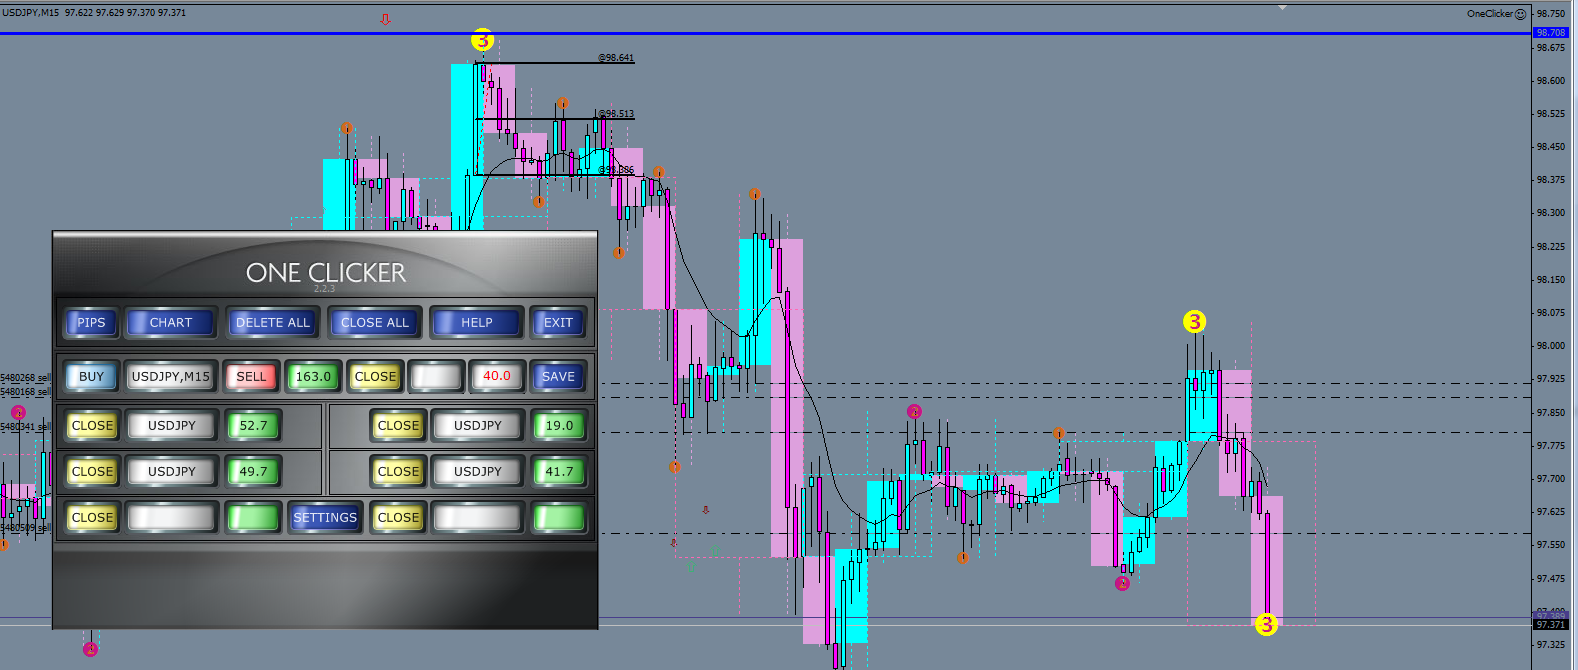Click the DELETE ALL button
Screen dimensions: 1578x670
[272, 322]
